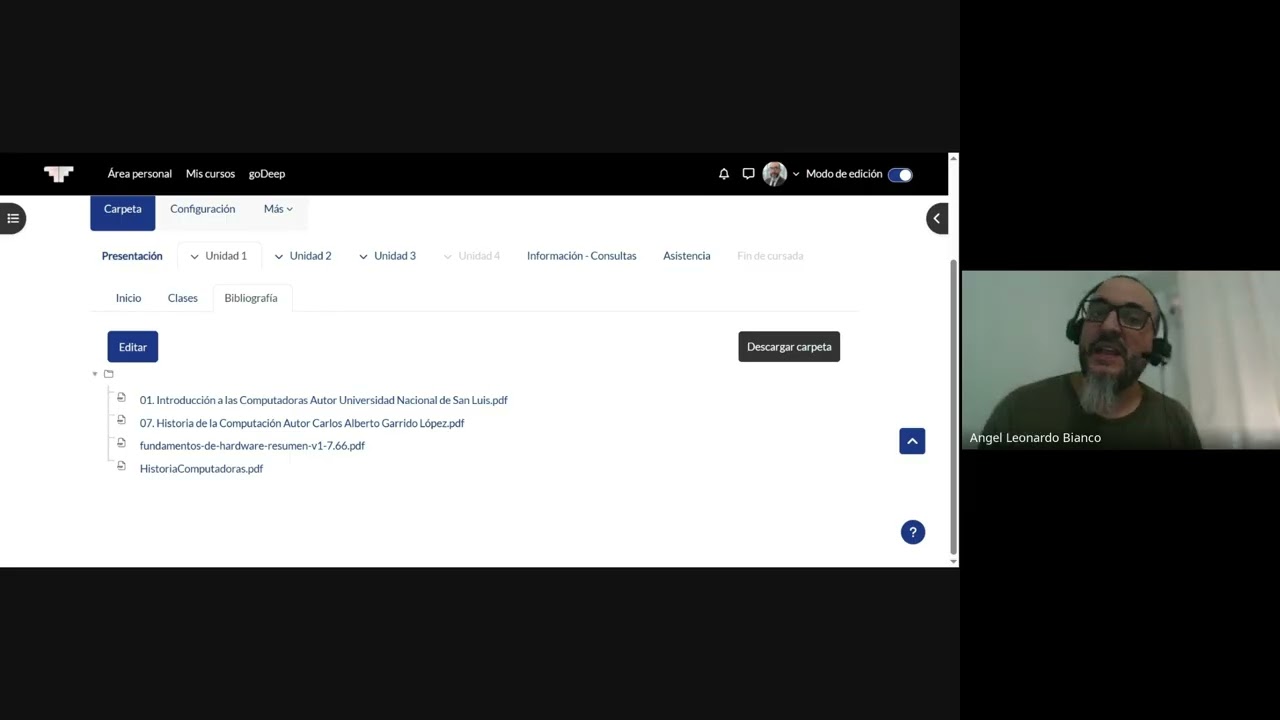Open the course index drawer icon
The width and height of the screenshot is (1280, 720).
(x=13, y=218)
